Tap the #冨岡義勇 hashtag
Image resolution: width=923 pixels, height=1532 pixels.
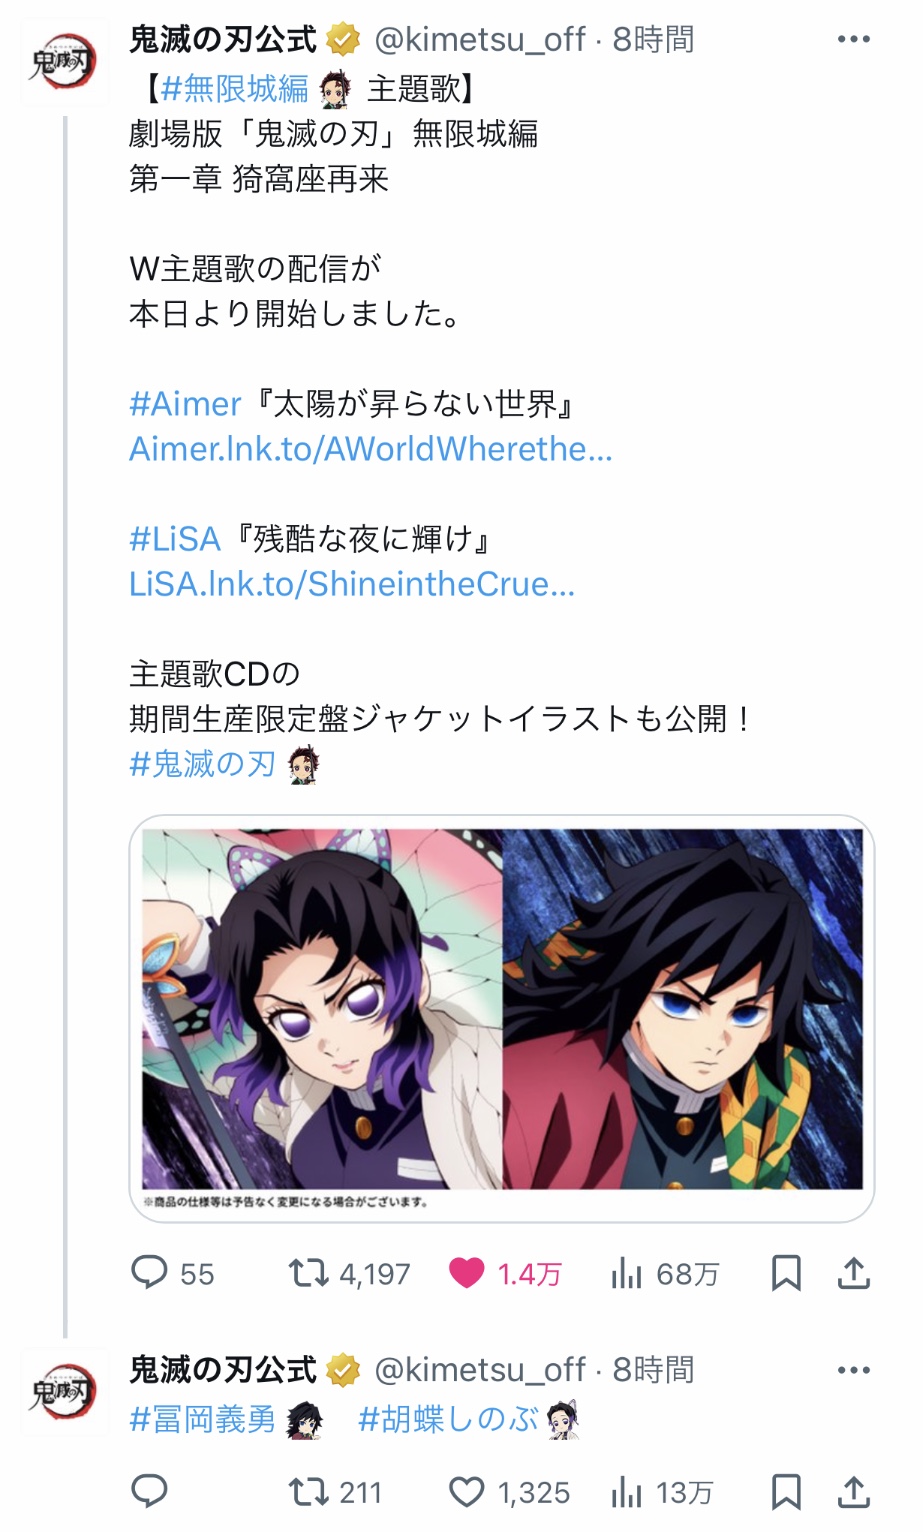[x=202, y=1419]
